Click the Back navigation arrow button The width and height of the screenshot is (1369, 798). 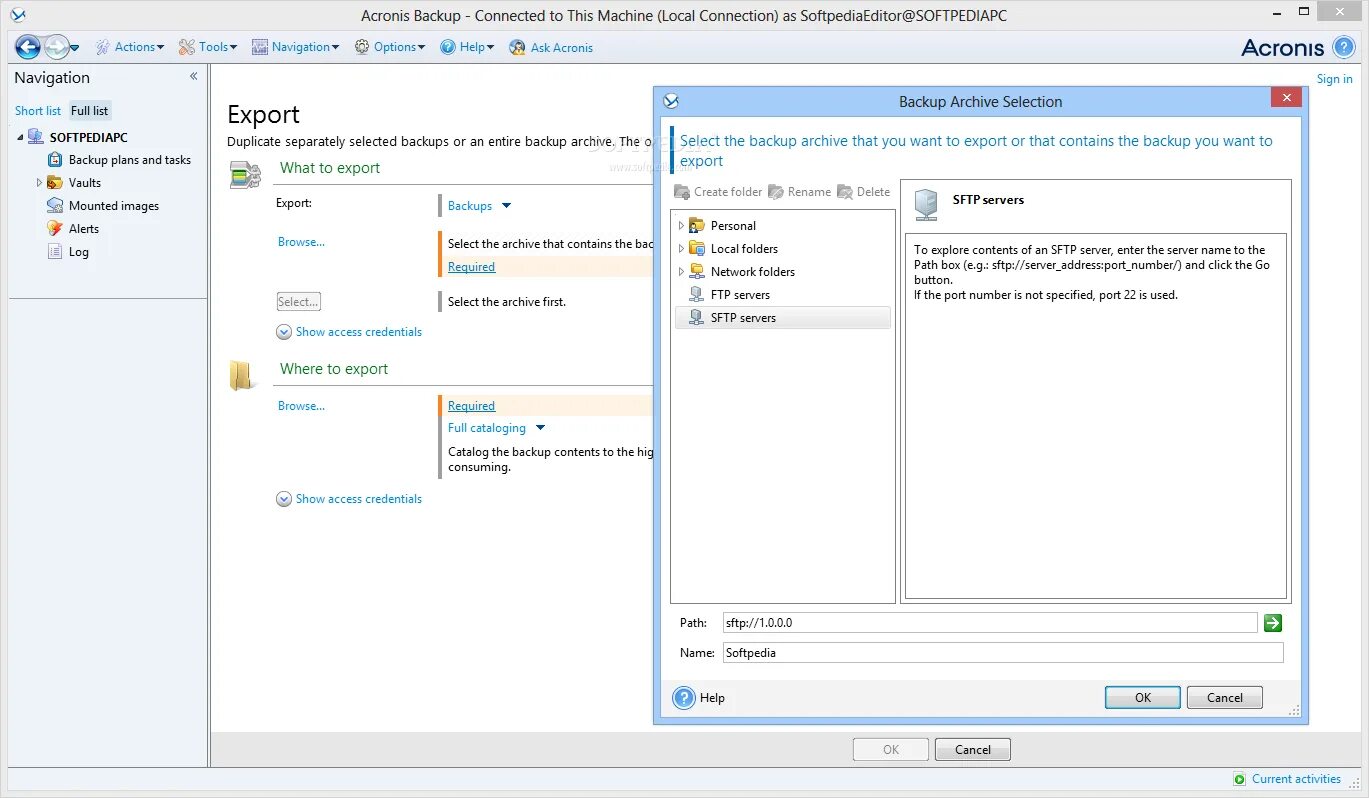coord(28,47)
